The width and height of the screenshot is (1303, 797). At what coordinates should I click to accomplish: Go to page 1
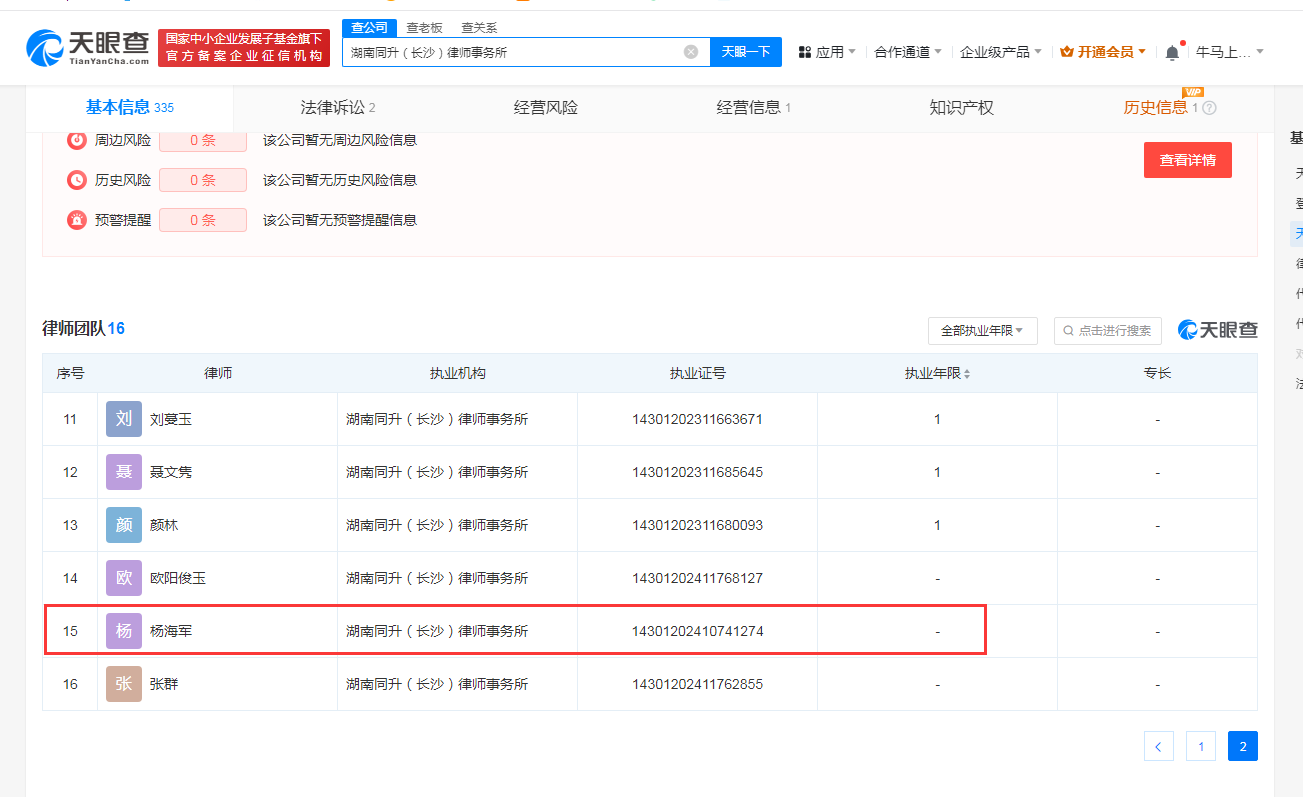tap(1201, 746)
